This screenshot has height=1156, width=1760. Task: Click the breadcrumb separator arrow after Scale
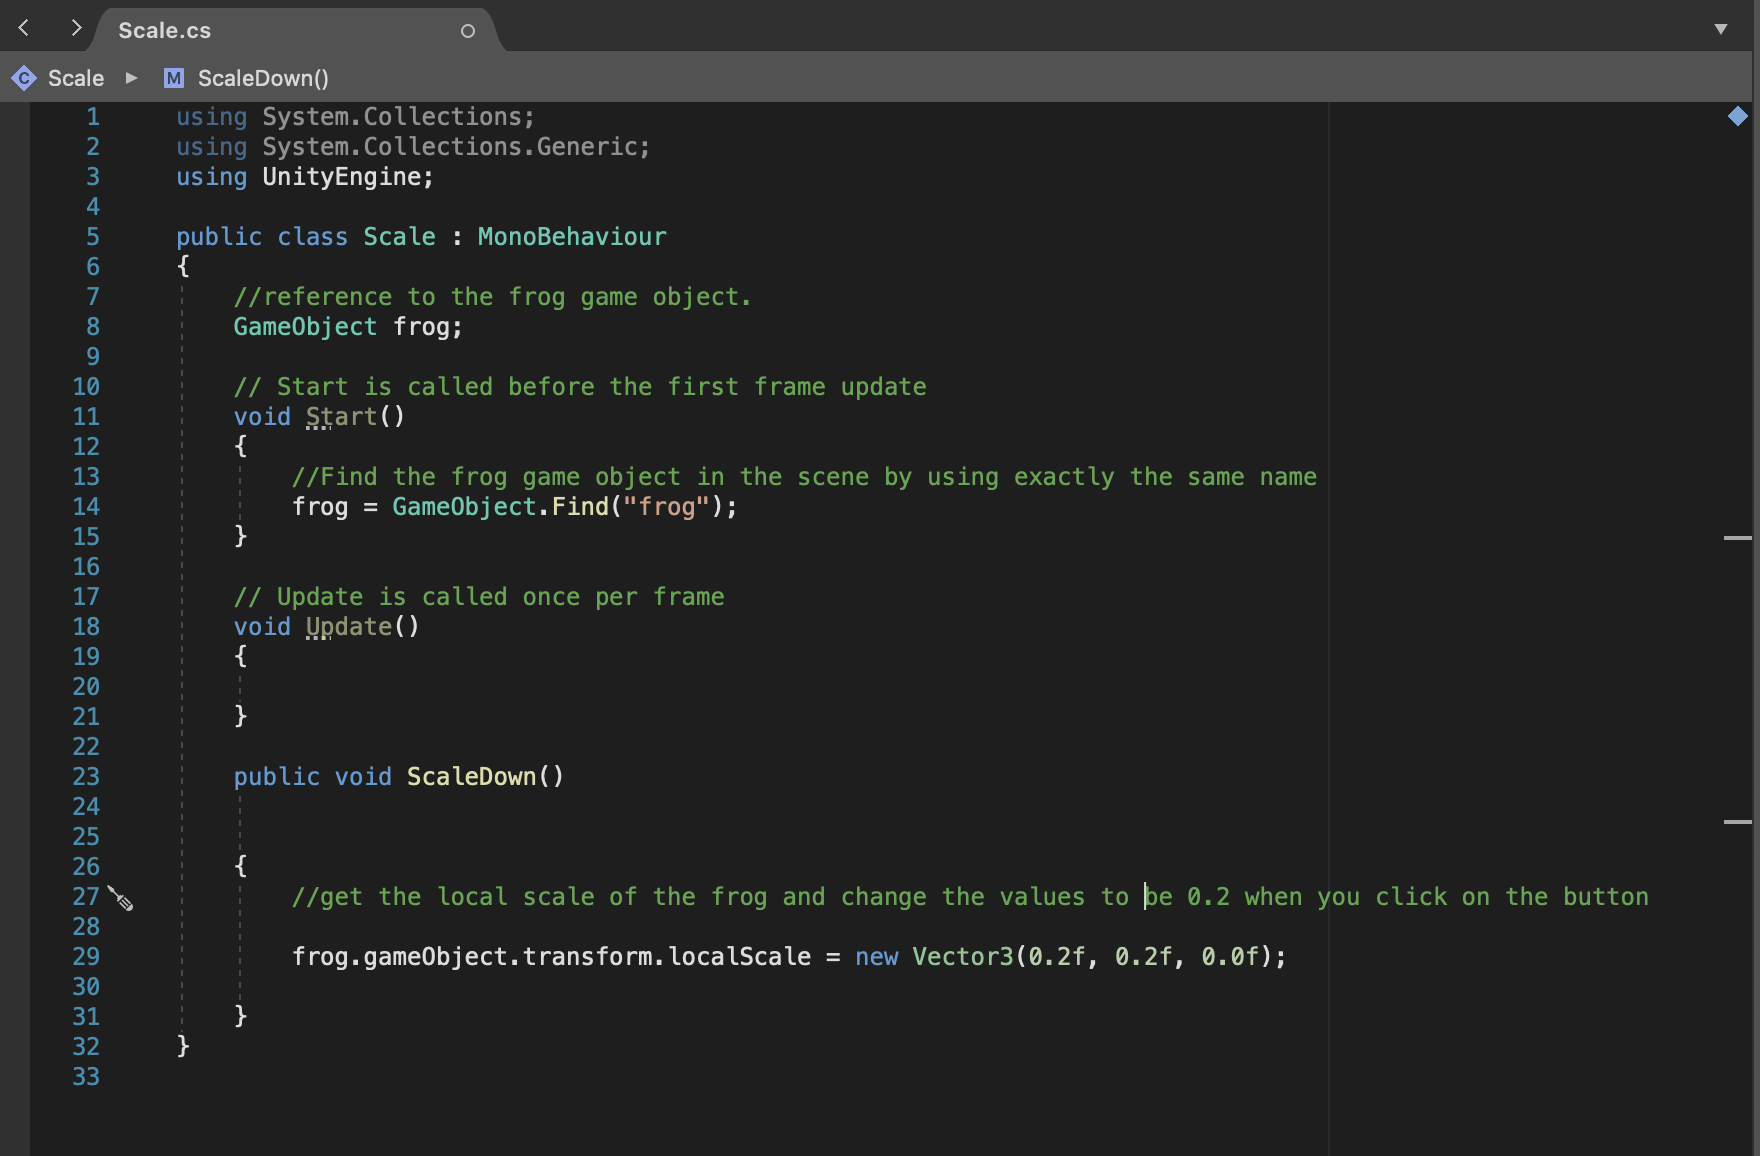point(131,78)
